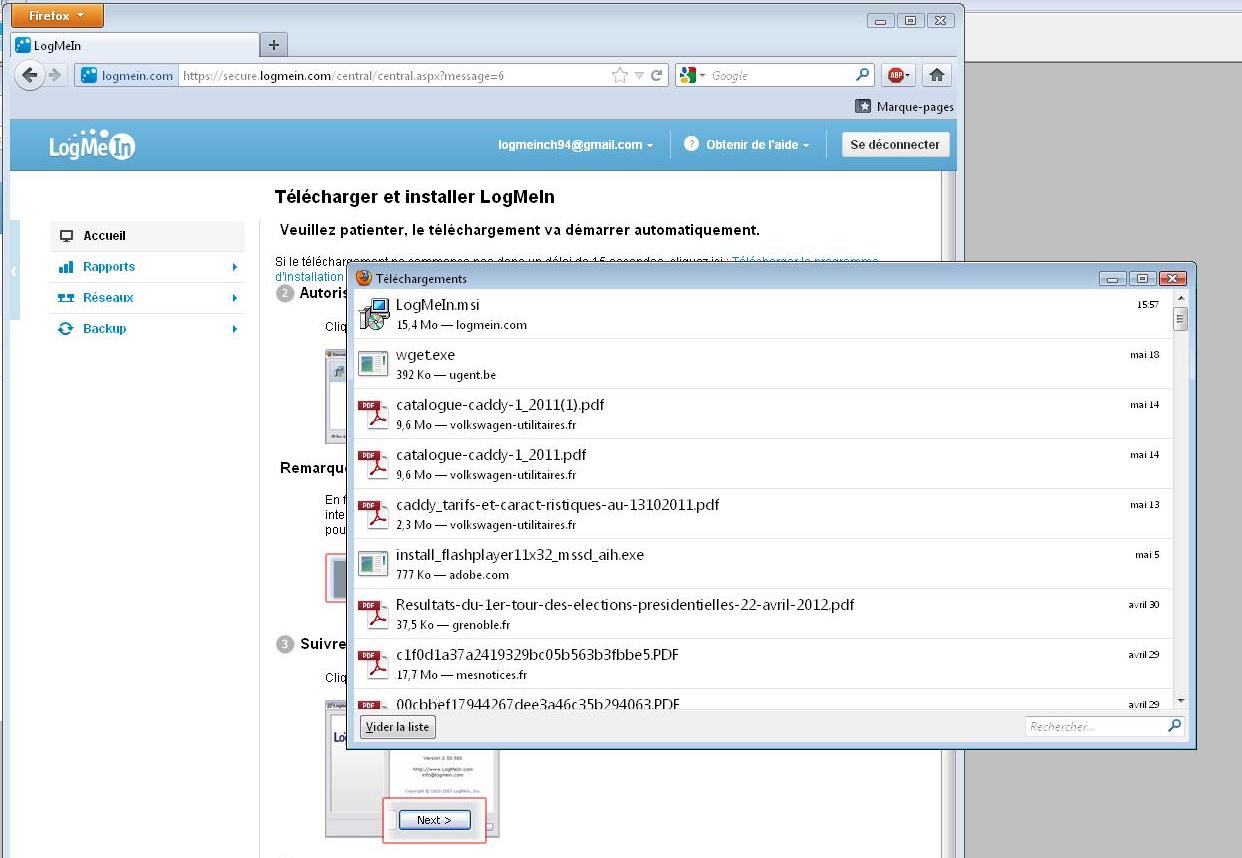Open the URL history dropdown arrow

640,75
